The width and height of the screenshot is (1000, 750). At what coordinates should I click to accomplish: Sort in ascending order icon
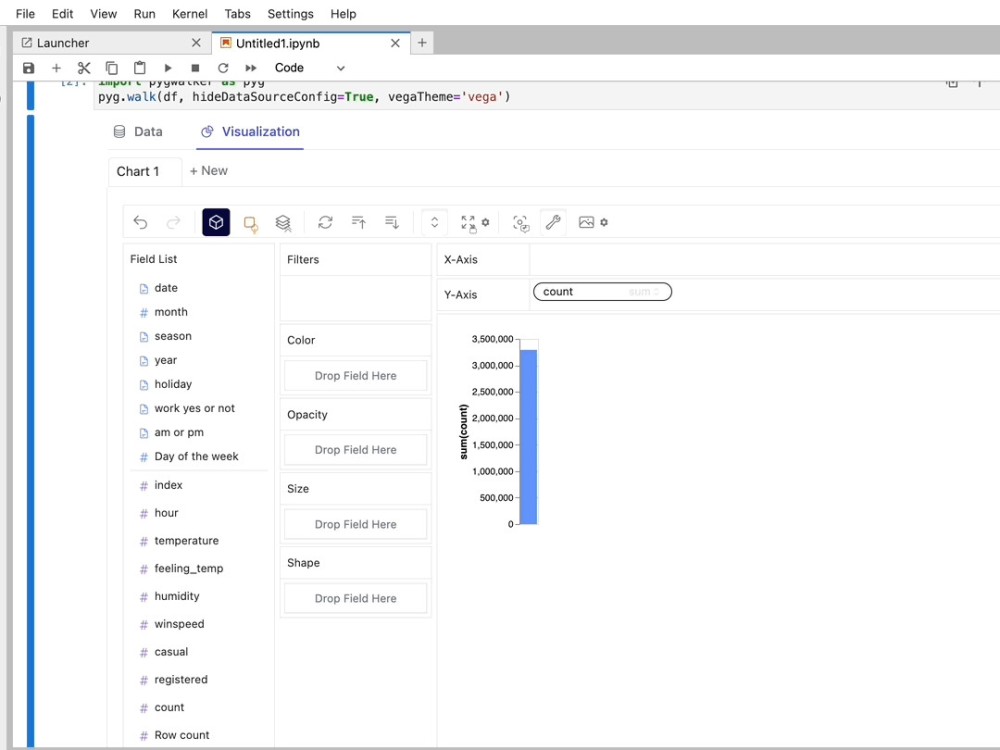[x=359, y=222]
